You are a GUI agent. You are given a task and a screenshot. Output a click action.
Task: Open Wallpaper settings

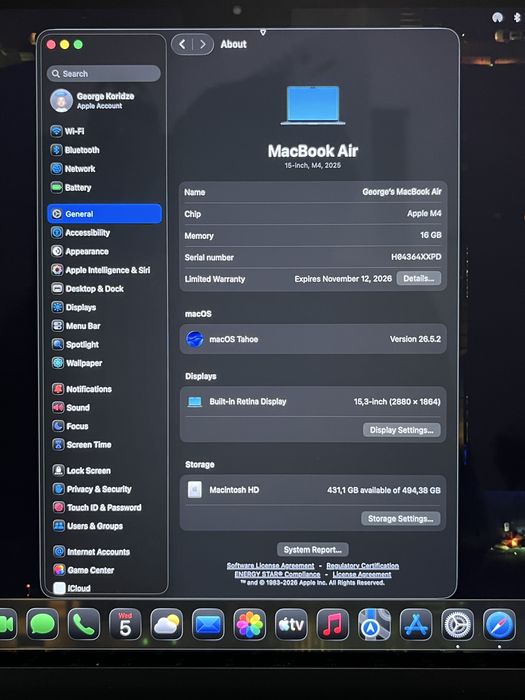click(77, 363)
